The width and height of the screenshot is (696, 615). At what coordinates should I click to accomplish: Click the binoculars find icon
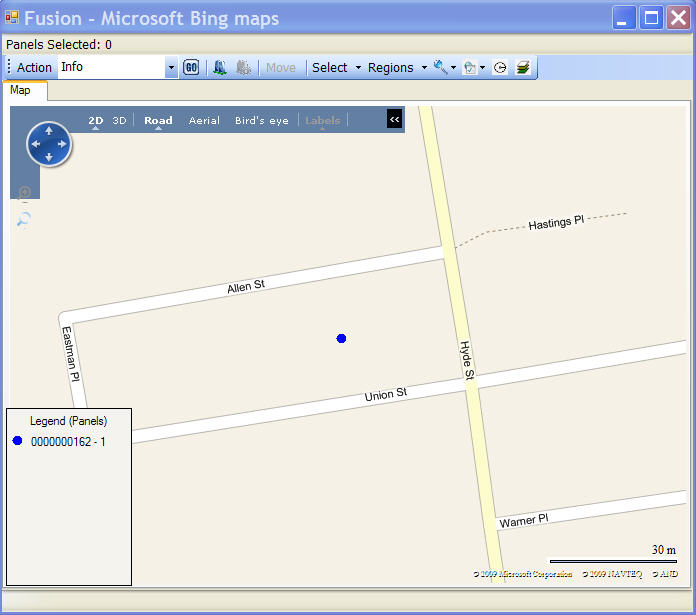click(220, 67)
